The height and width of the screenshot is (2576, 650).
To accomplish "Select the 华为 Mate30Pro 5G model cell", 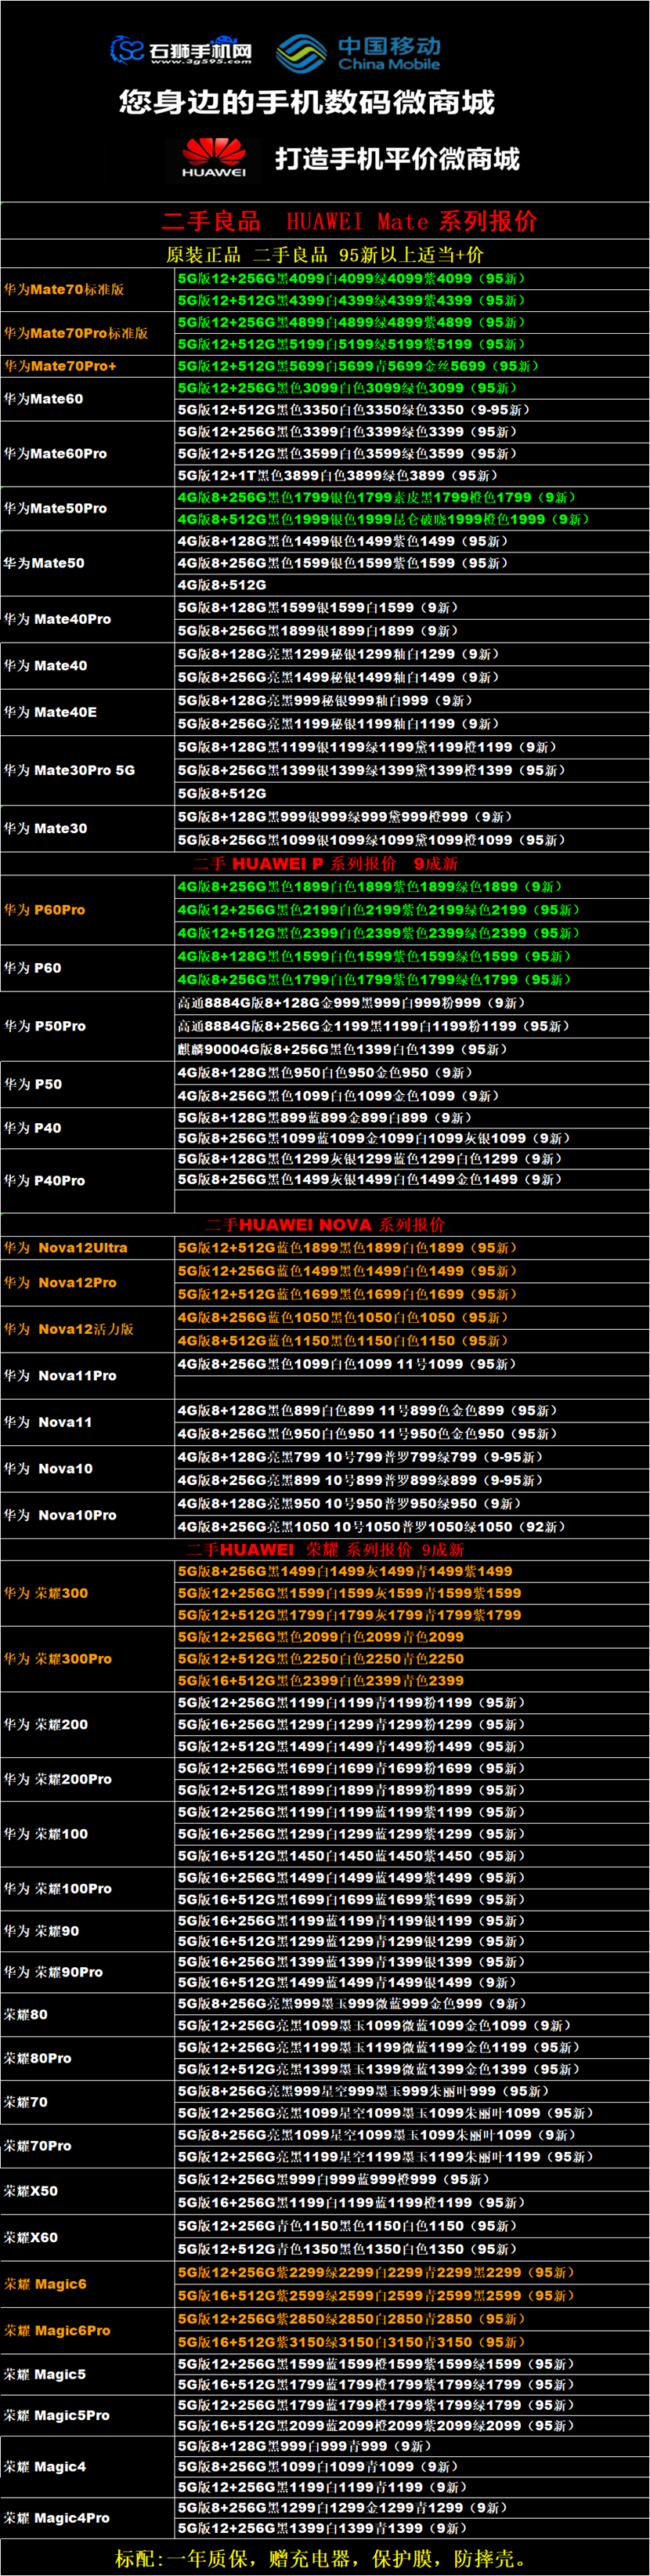I will [88, 770].
